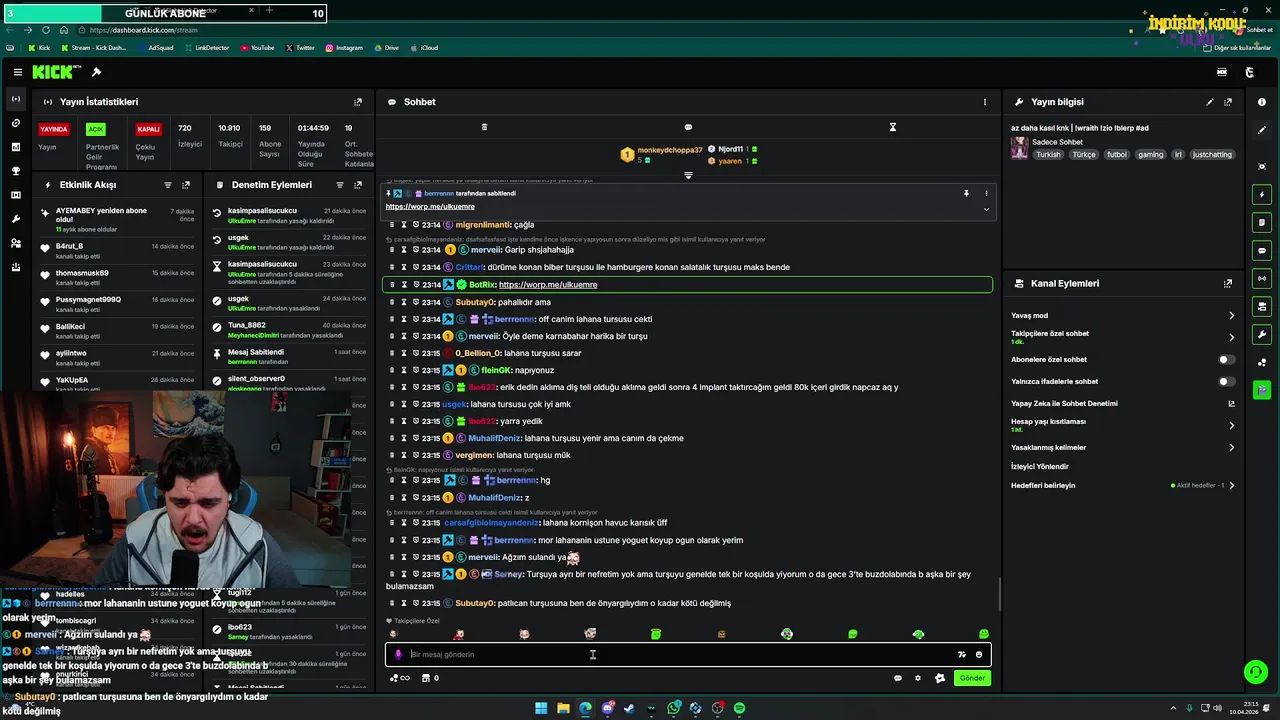
Task: Open the community users icon in the left sidebar
Action: 15,243
